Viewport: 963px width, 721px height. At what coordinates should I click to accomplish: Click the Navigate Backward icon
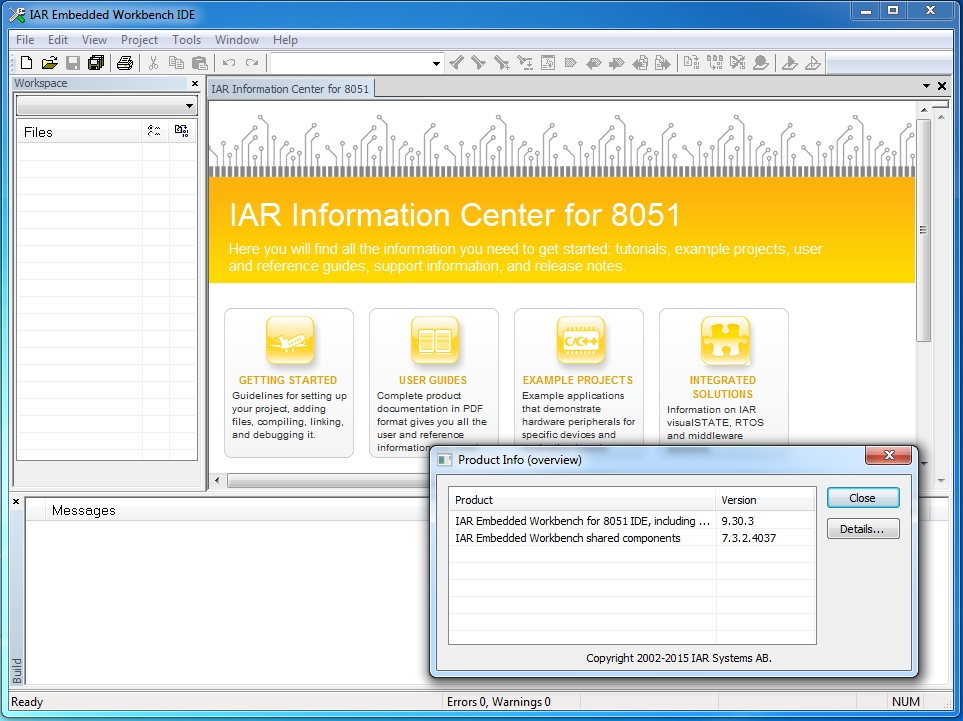640,63
